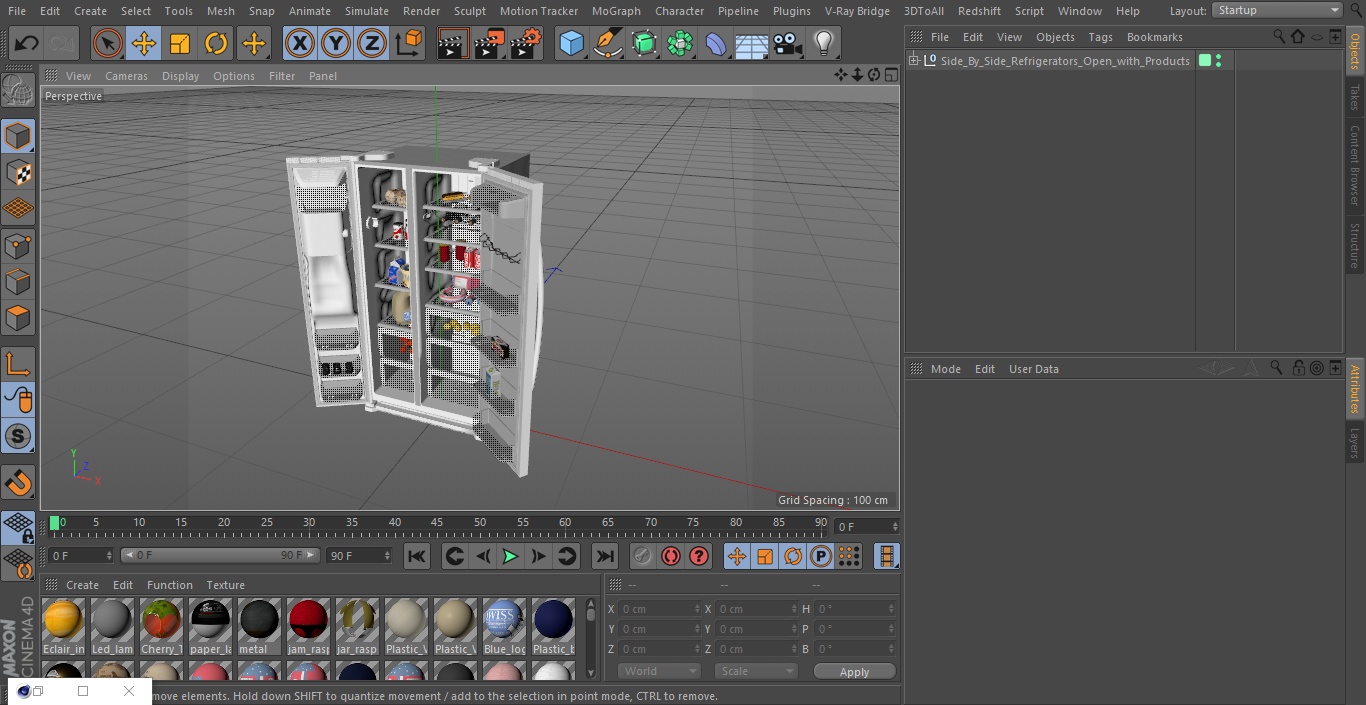The width and height of the screenshot is (1366, 705).
Task: Click the X position field in coordinates
Action: tap(659, 609)
